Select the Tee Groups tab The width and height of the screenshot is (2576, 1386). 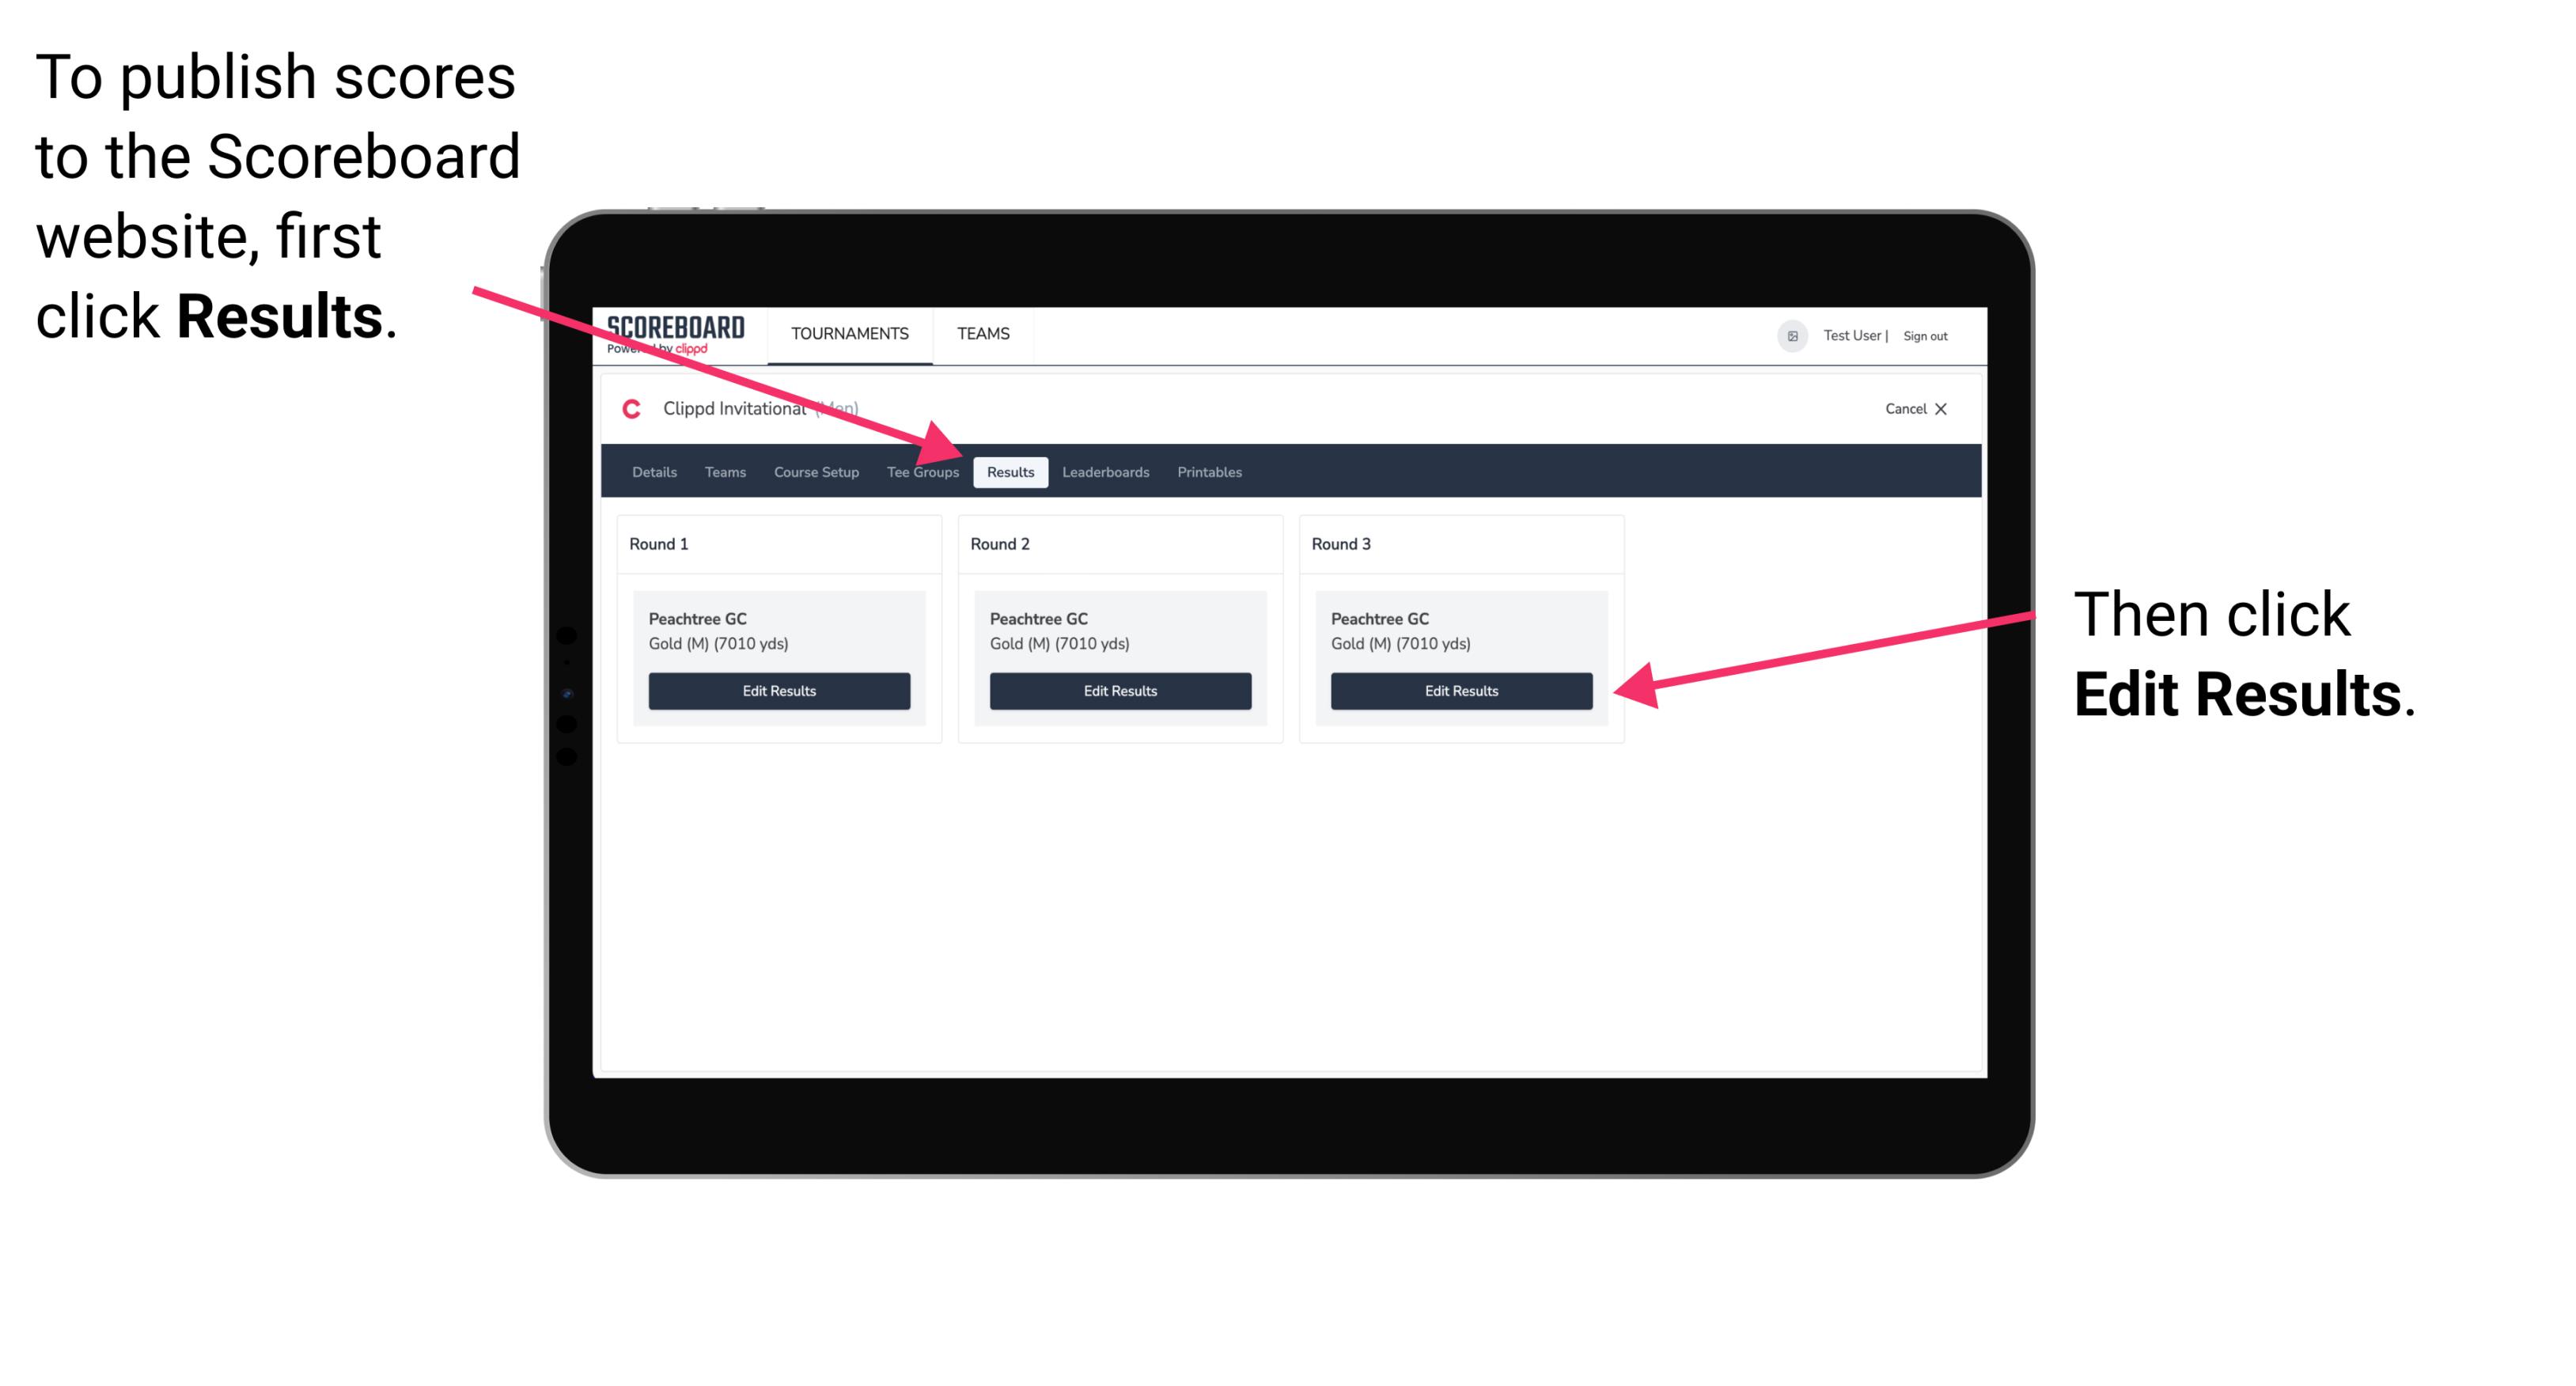pos(922,473)
